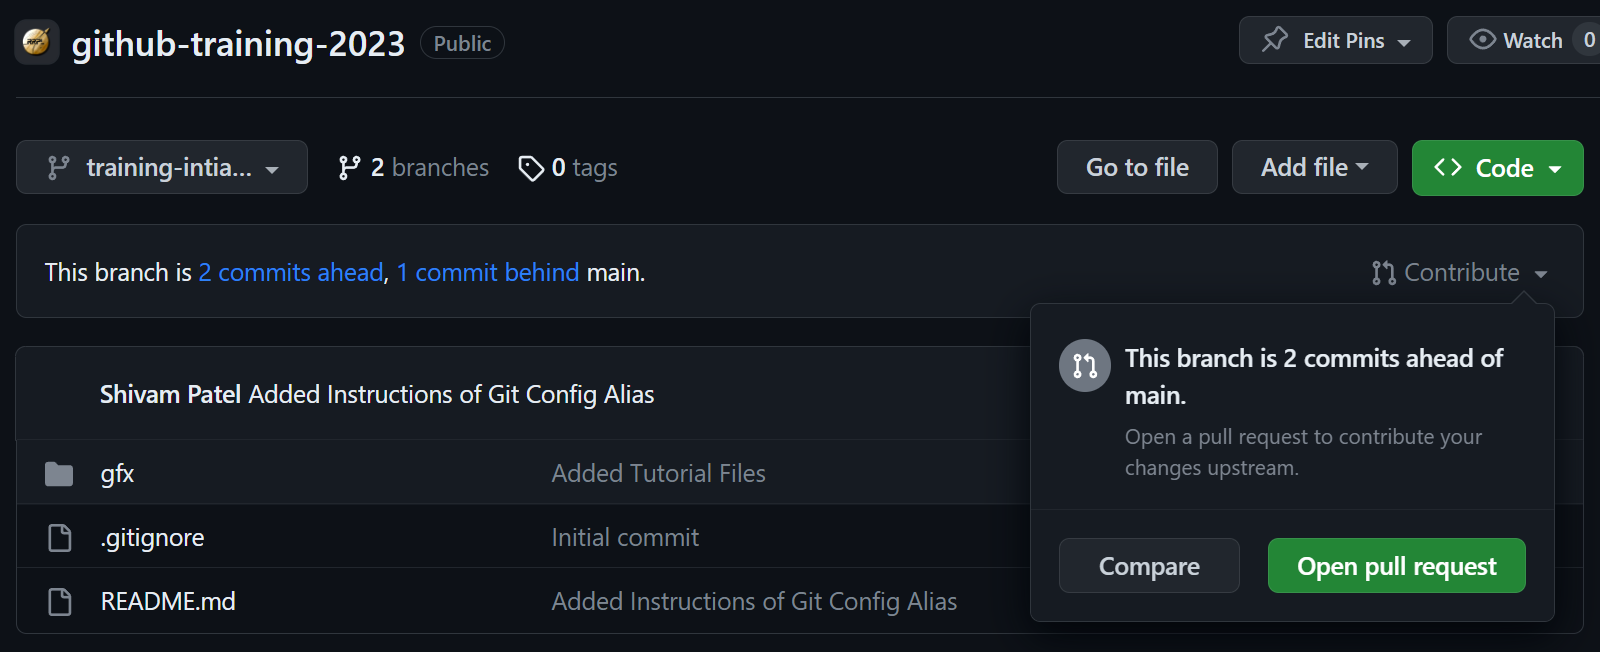
Task: Open the 1 commit behind link
Action: (x=487, y=271)
